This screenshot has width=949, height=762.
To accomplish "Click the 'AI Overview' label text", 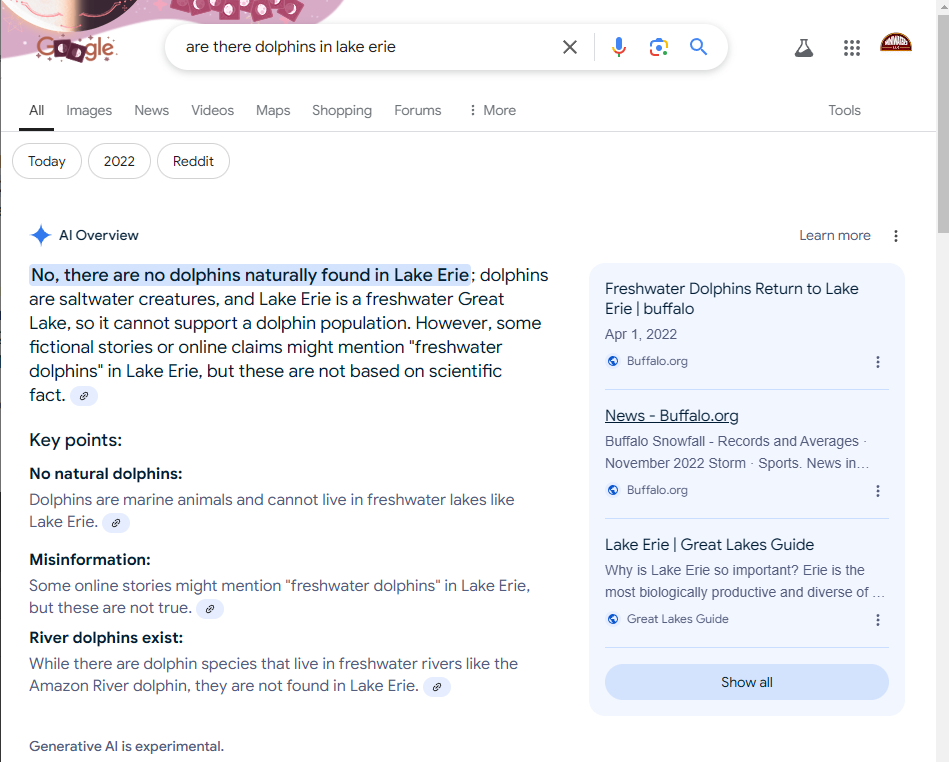I will 99,235.
